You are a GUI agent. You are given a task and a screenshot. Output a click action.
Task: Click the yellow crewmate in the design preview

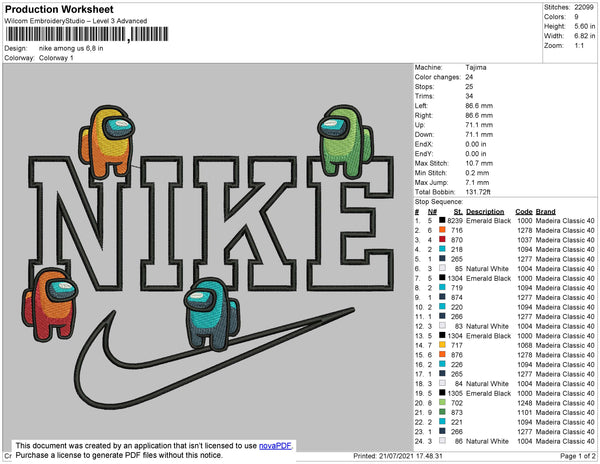(x=107, y=142)
